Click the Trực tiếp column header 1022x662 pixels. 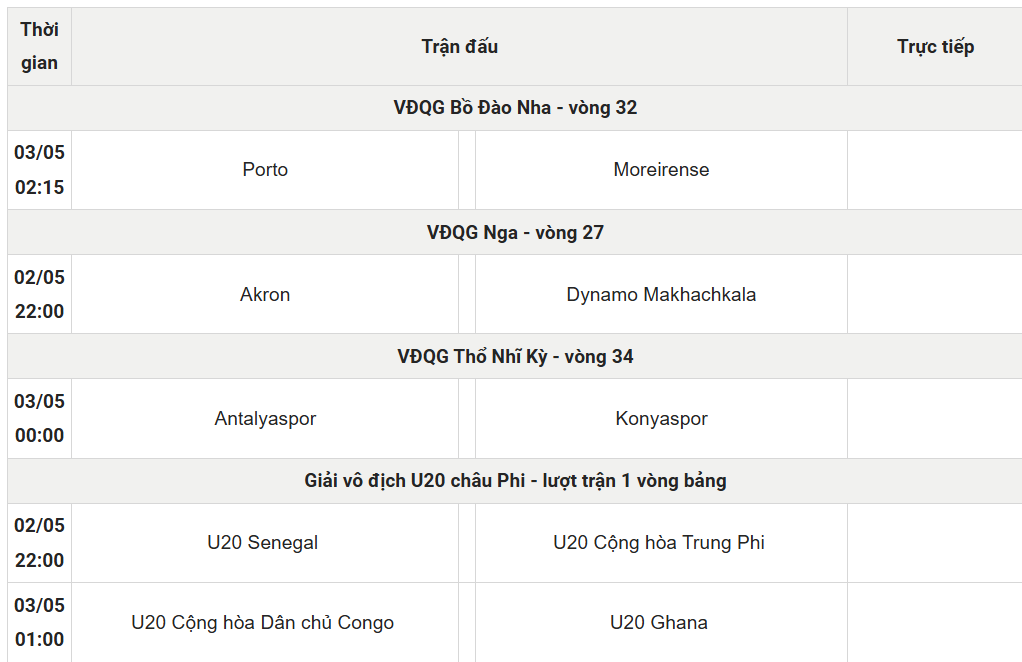click(935, 46)
